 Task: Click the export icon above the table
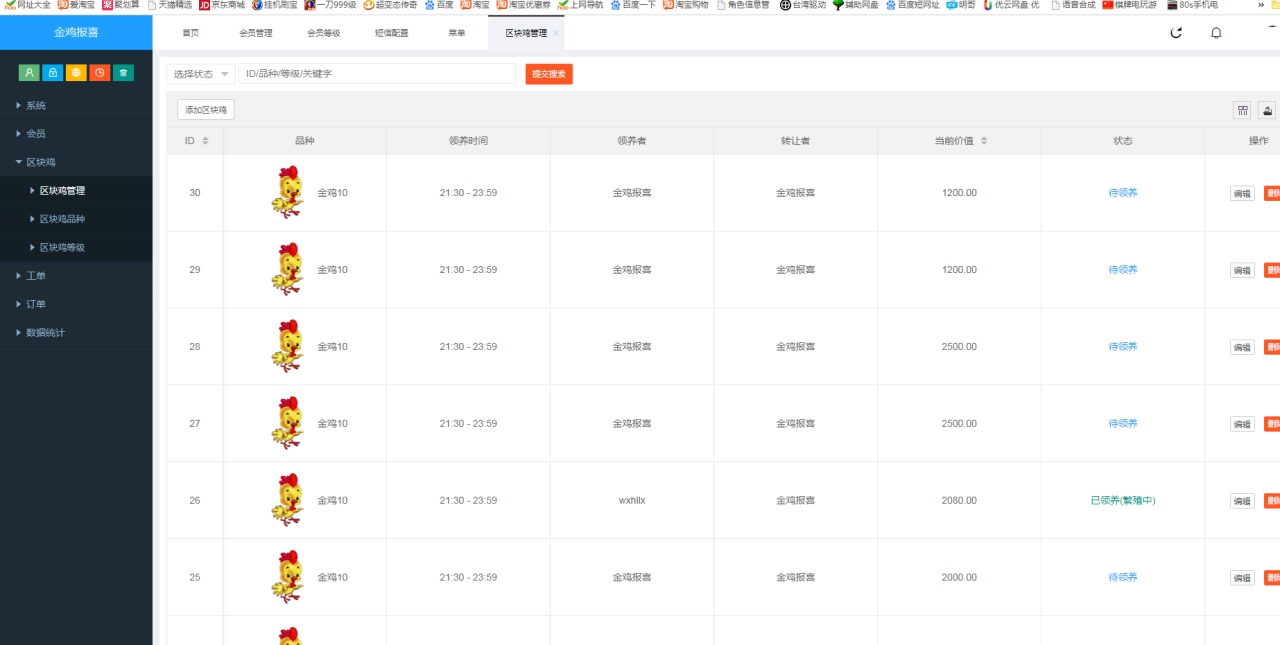(x=1267, y=110)
